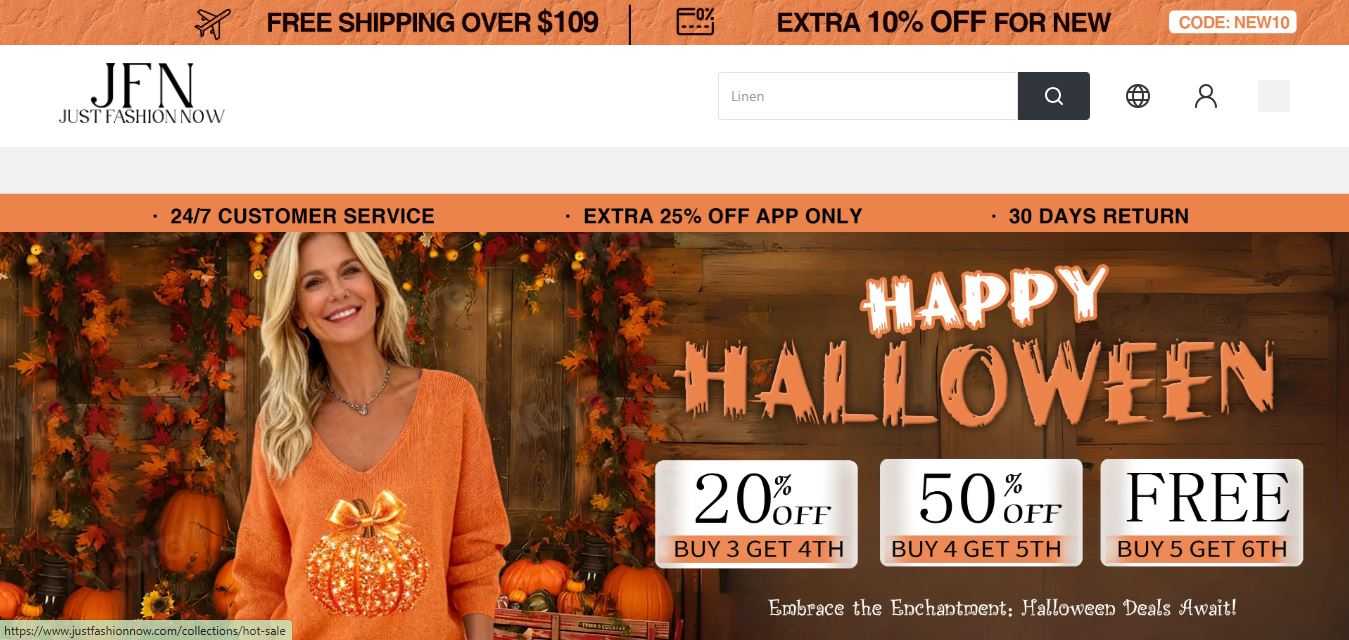Focus the Linen search field
Screen dimensions: 1349x640
(868, 96)
